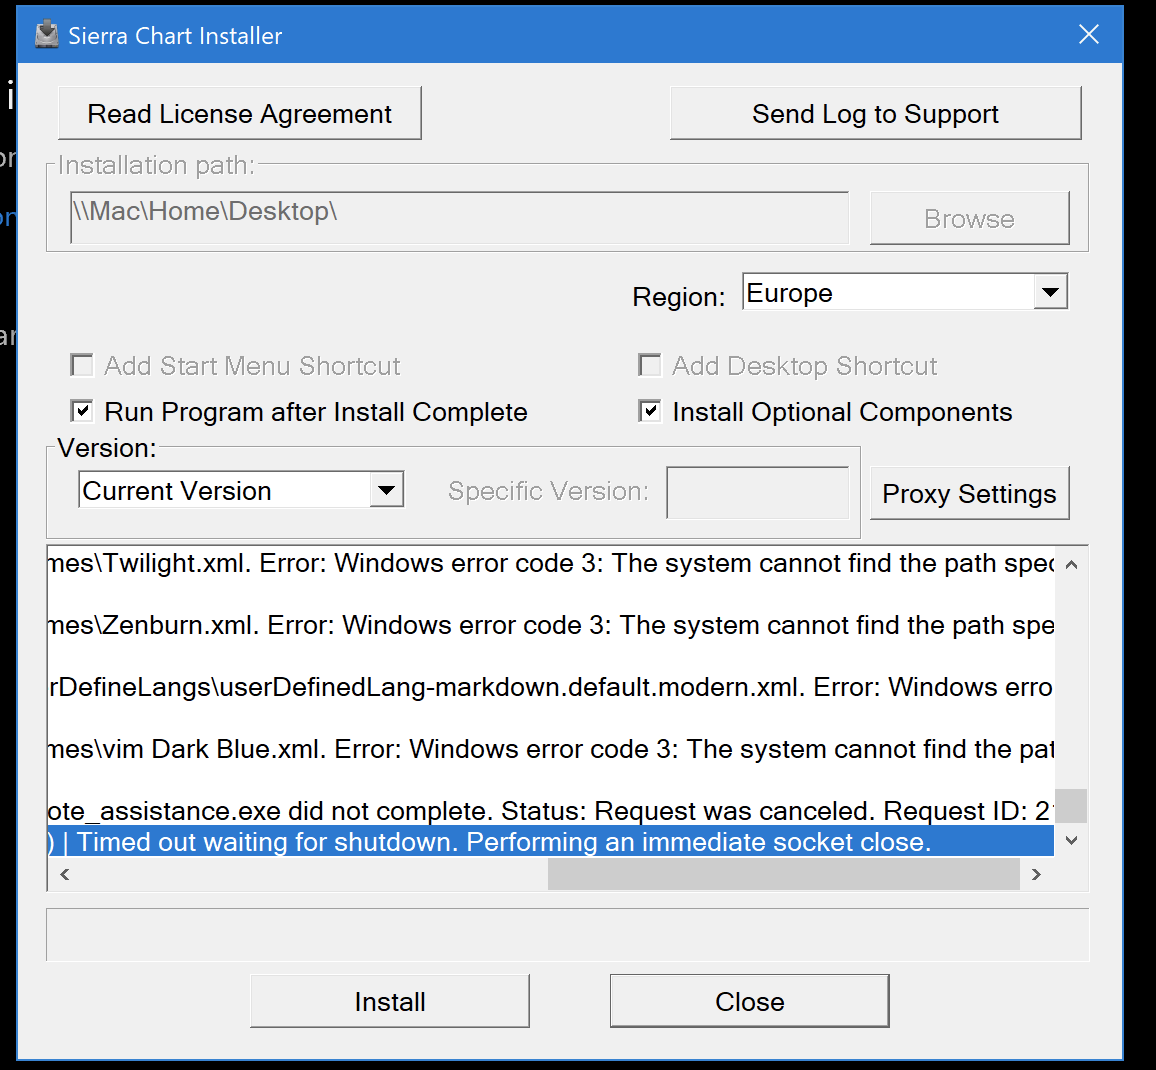The image size is (1156, 1070).
Task: Click the log scroll-up arrow
Action: [1072, 565]
